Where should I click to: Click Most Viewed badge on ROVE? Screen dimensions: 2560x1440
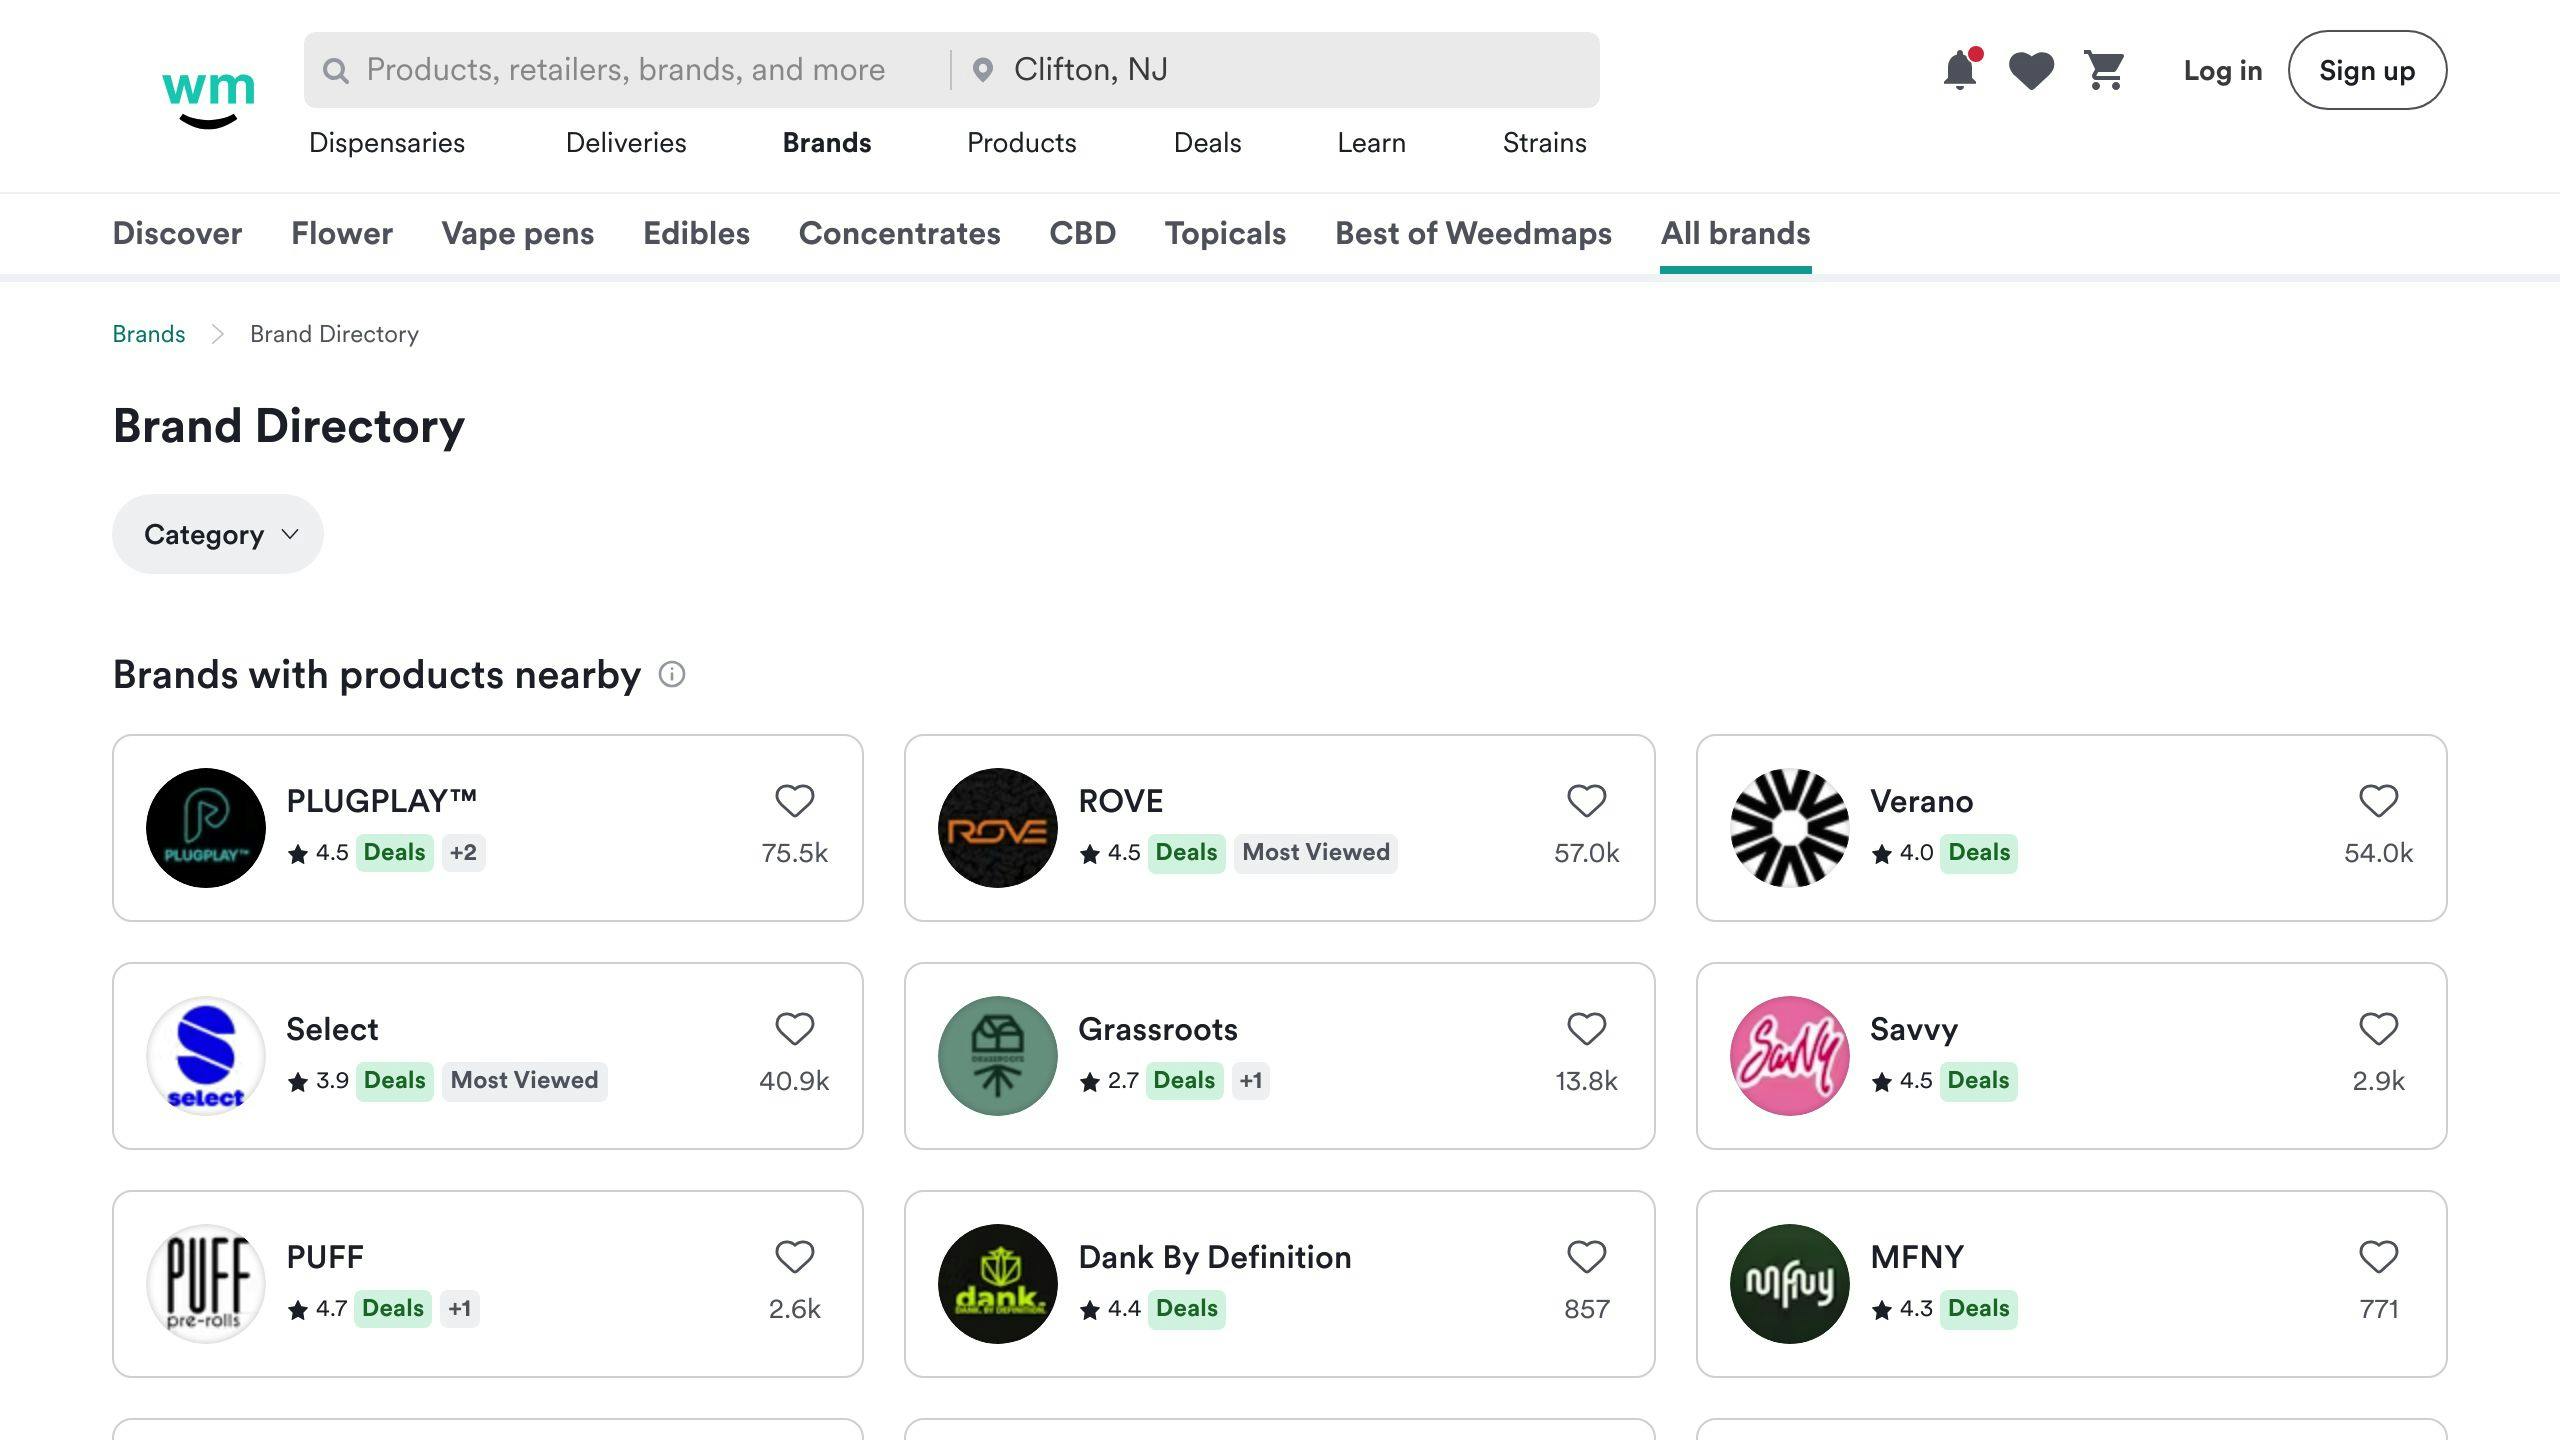pos(1316,853)
